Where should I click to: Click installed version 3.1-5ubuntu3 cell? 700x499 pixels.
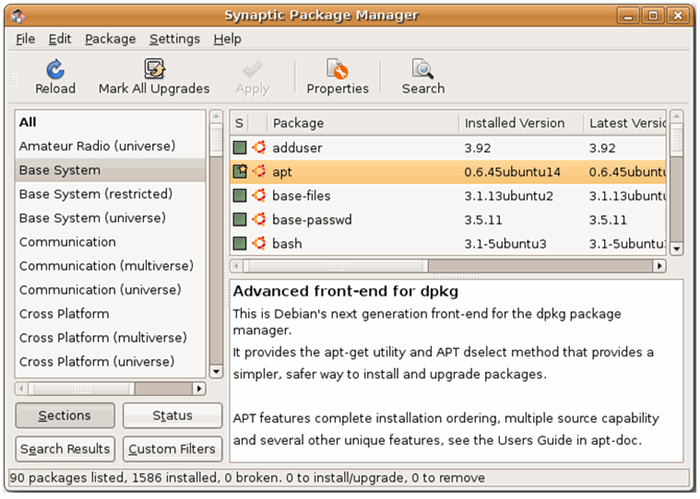[x=505, y=244]
